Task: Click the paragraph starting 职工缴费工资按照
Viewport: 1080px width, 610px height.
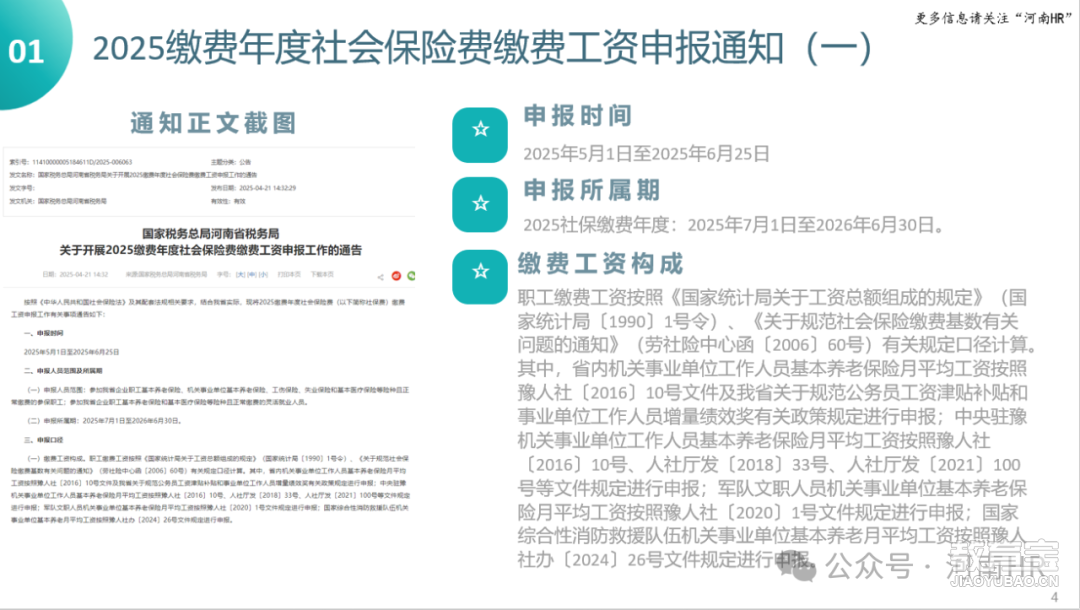Action: pyautogui.click(x=776, y=428)
